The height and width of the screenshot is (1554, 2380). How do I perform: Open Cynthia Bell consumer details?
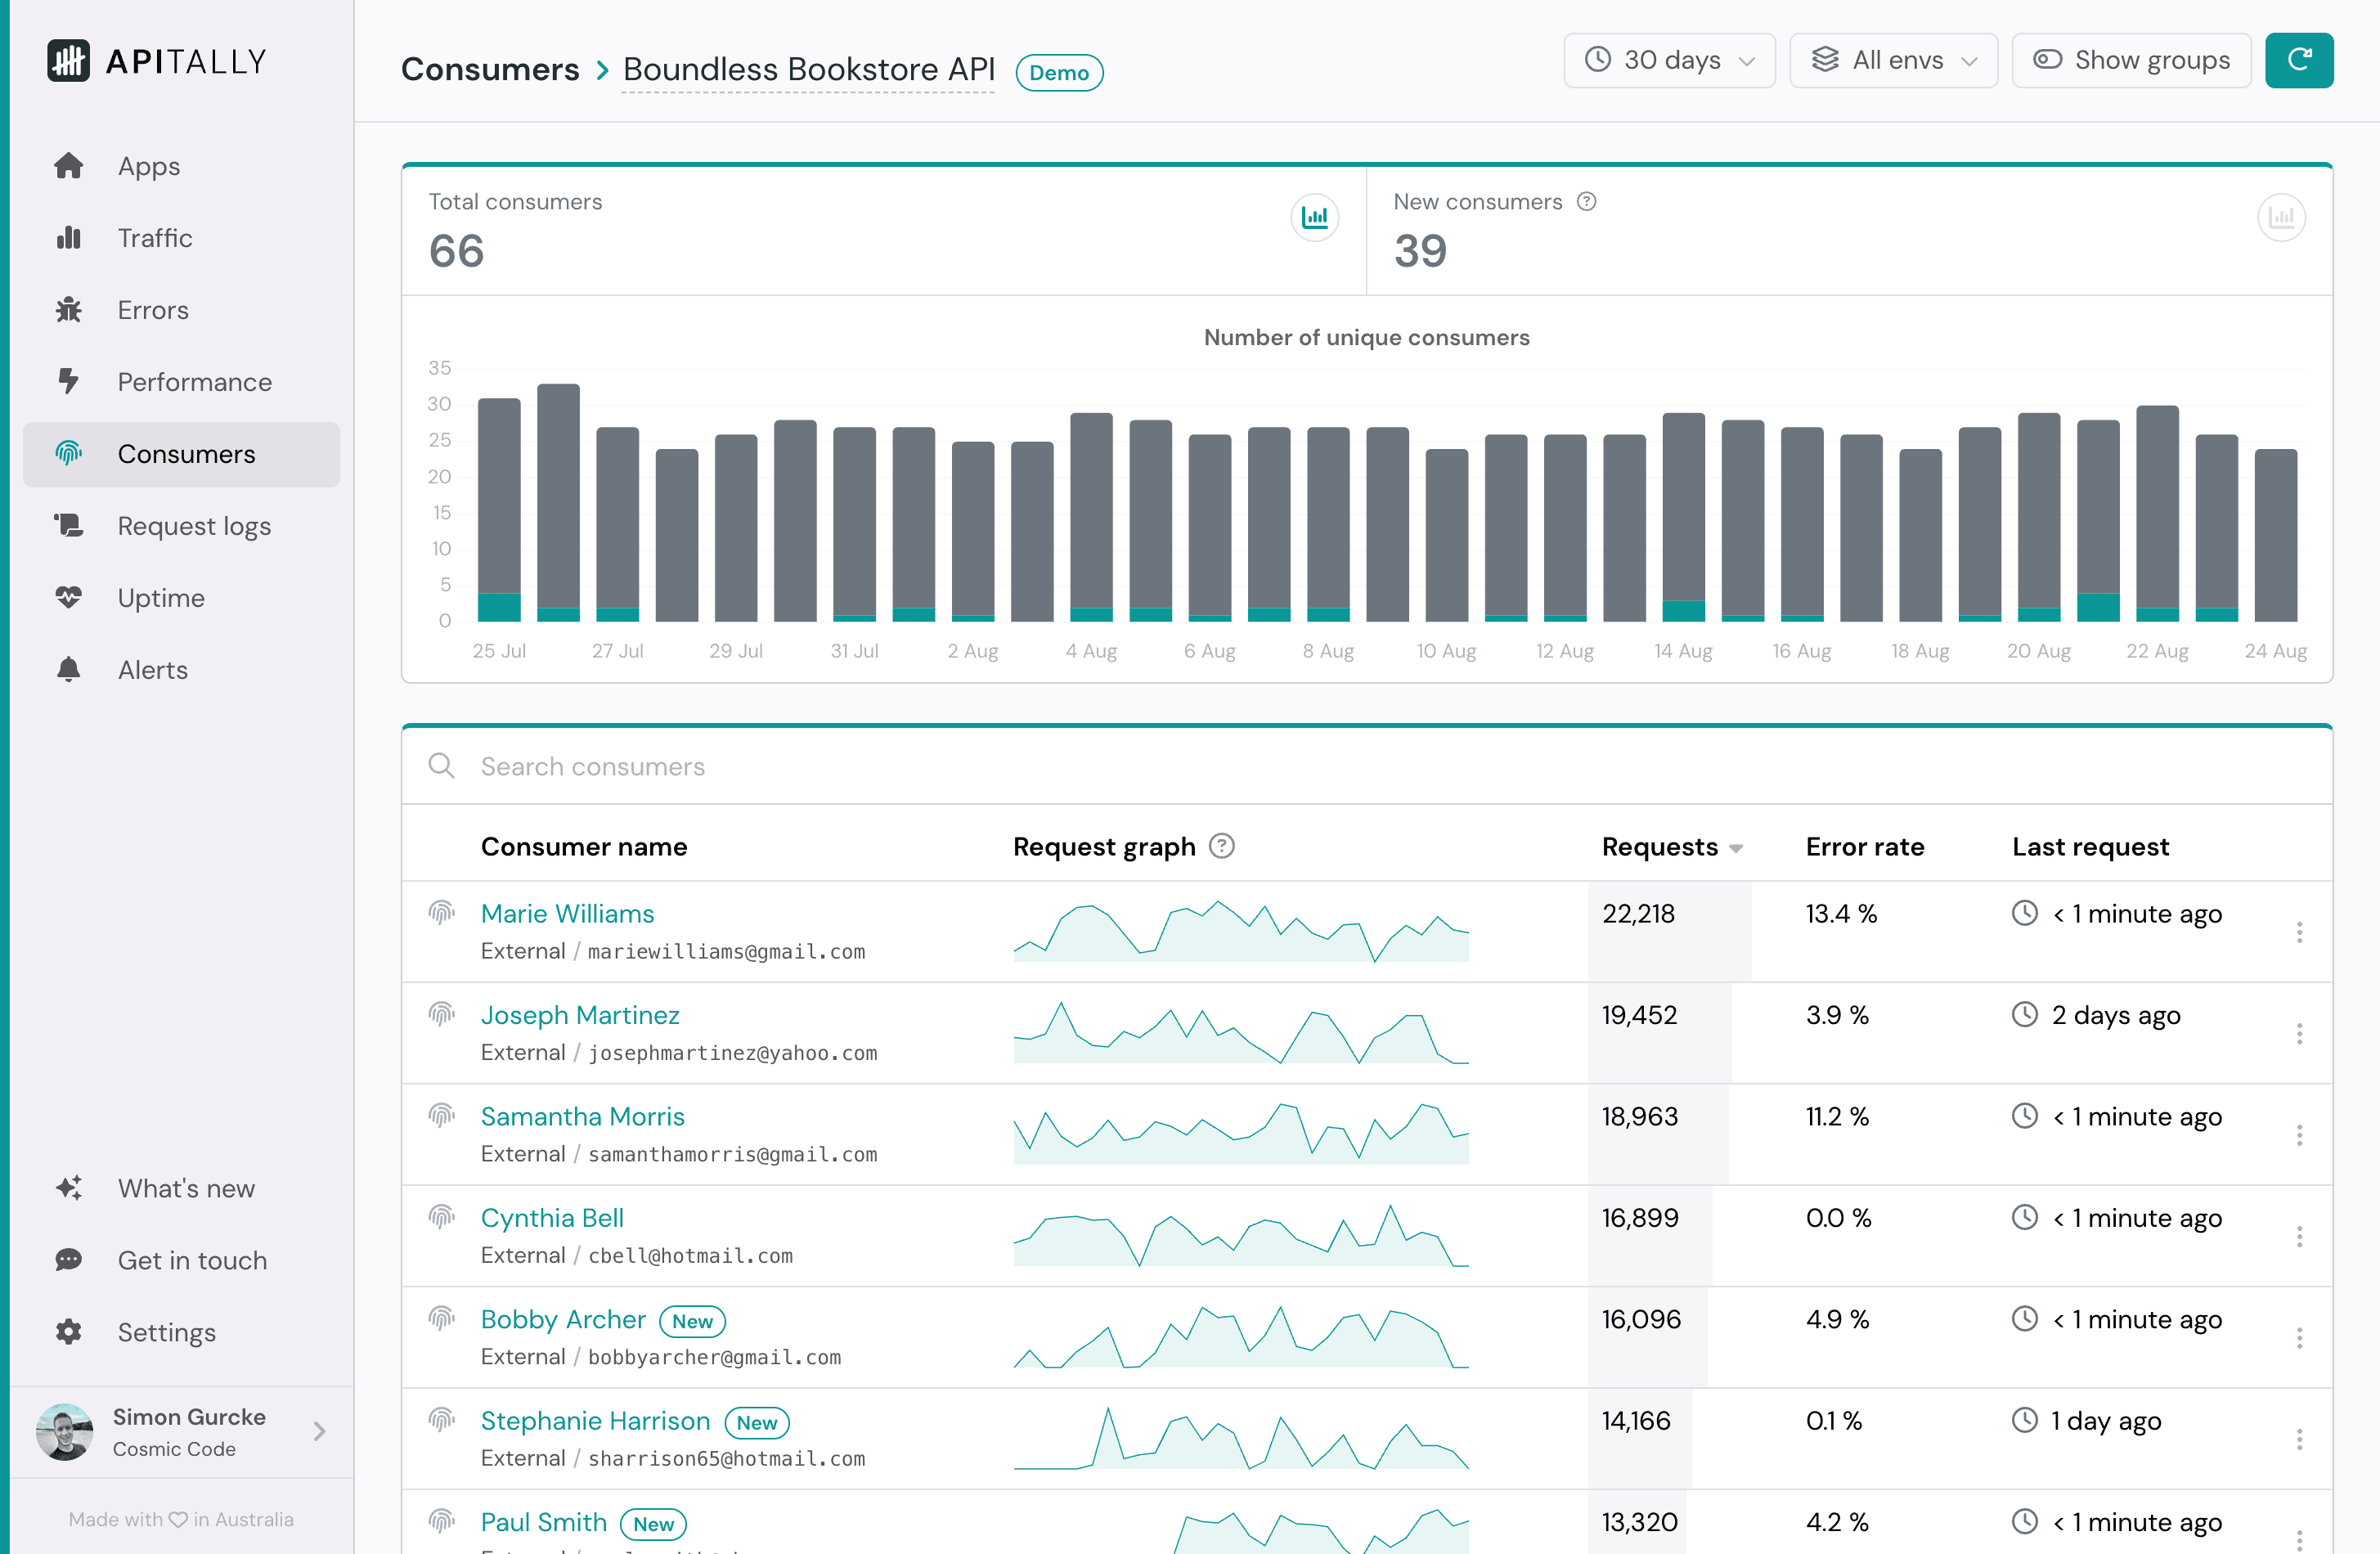click(x=552, y=1218)
